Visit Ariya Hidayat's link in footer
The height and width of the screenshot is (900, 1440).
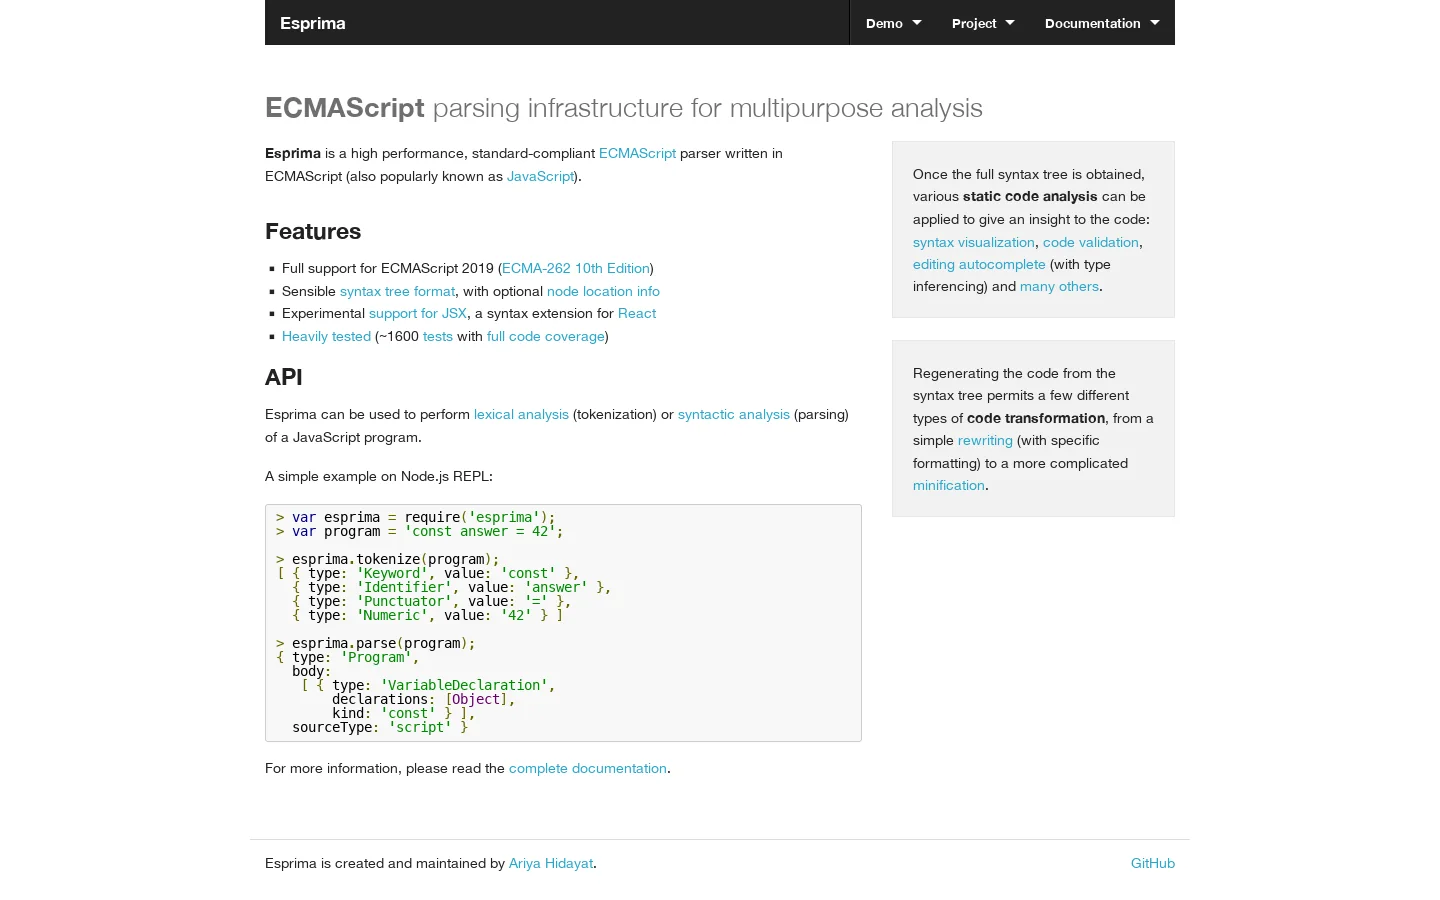click(x=551, y=863)
